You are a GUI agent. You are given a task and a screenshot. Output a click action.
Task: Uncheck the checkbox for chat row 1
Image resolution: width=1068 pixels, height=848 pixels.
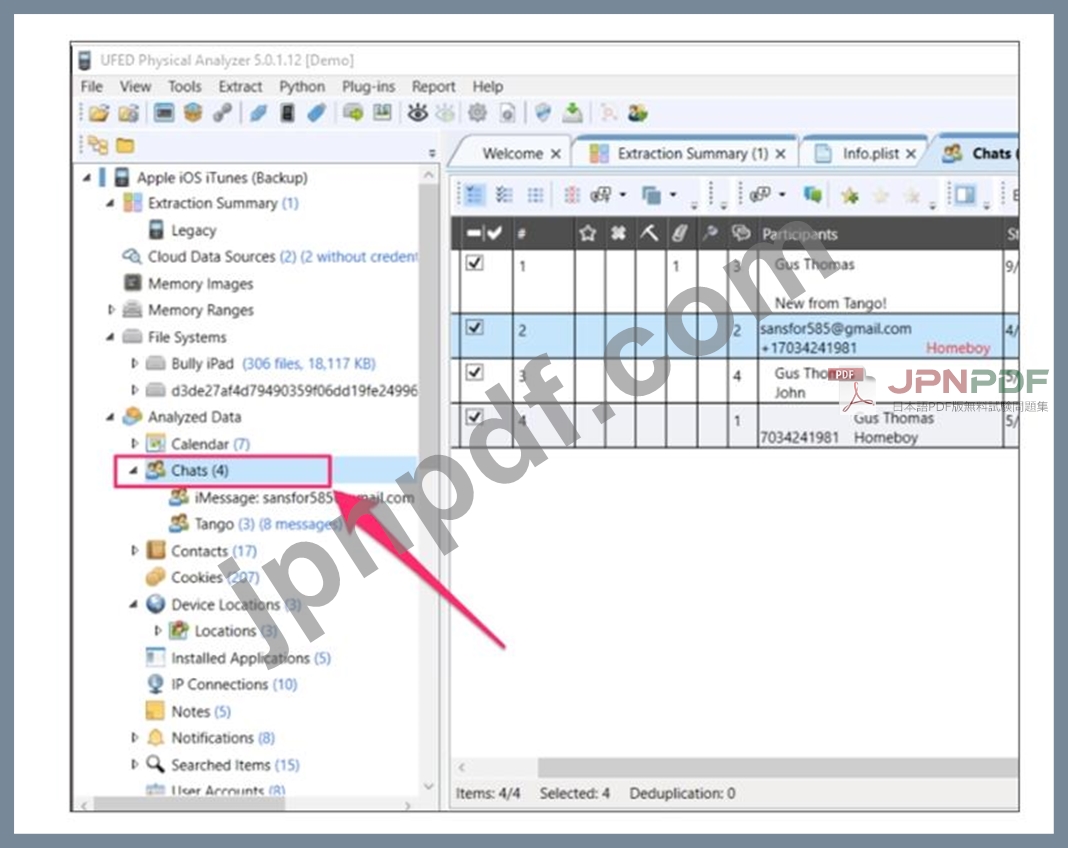point(475,263)
